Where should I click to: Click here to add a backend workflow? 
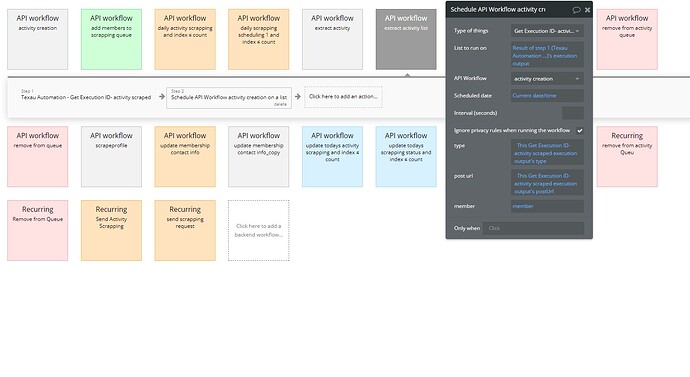[x=259, y=231]
